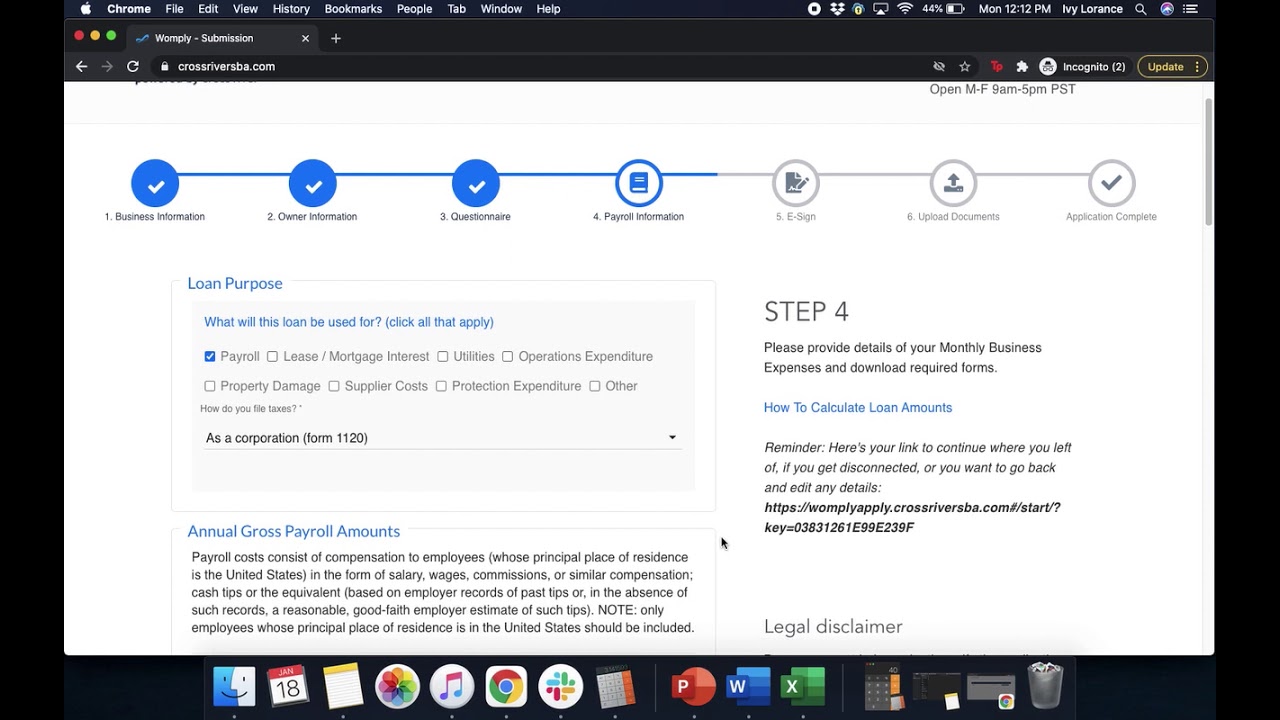Open Excel from the dock

pyautogui.click(x=802, y=687)
